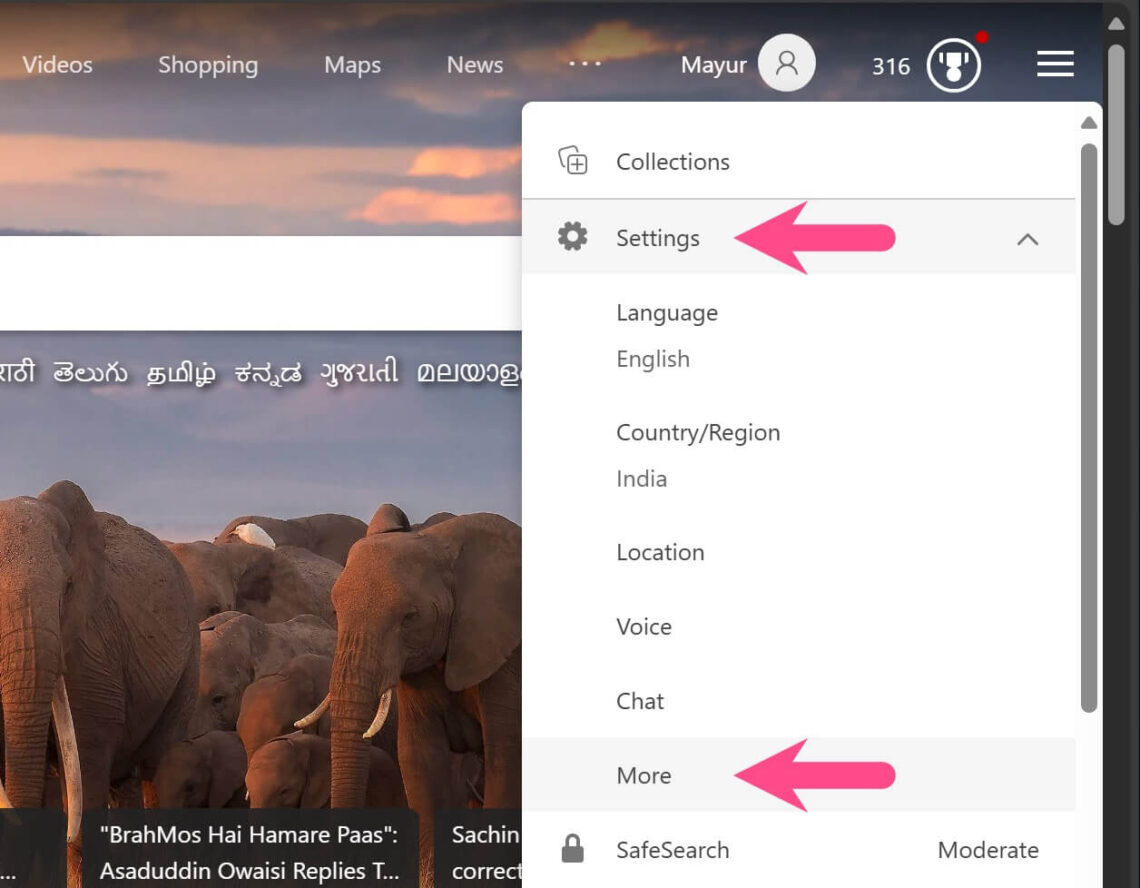
Task: Switch to the News search tab
Action: click(x=474, y=64)
